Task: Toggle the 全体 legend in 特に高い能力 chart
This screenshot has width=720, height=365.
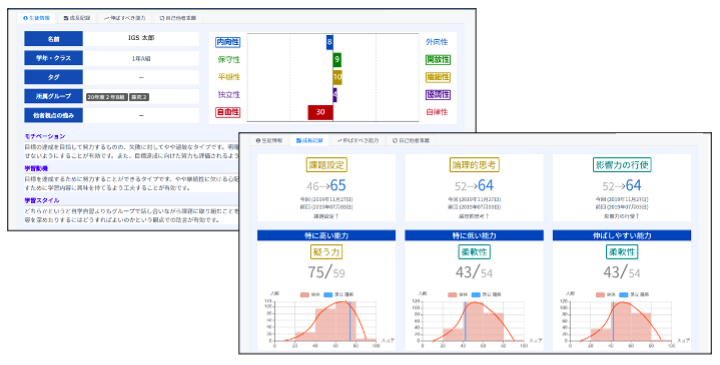Action: click(x=310, y=295)
